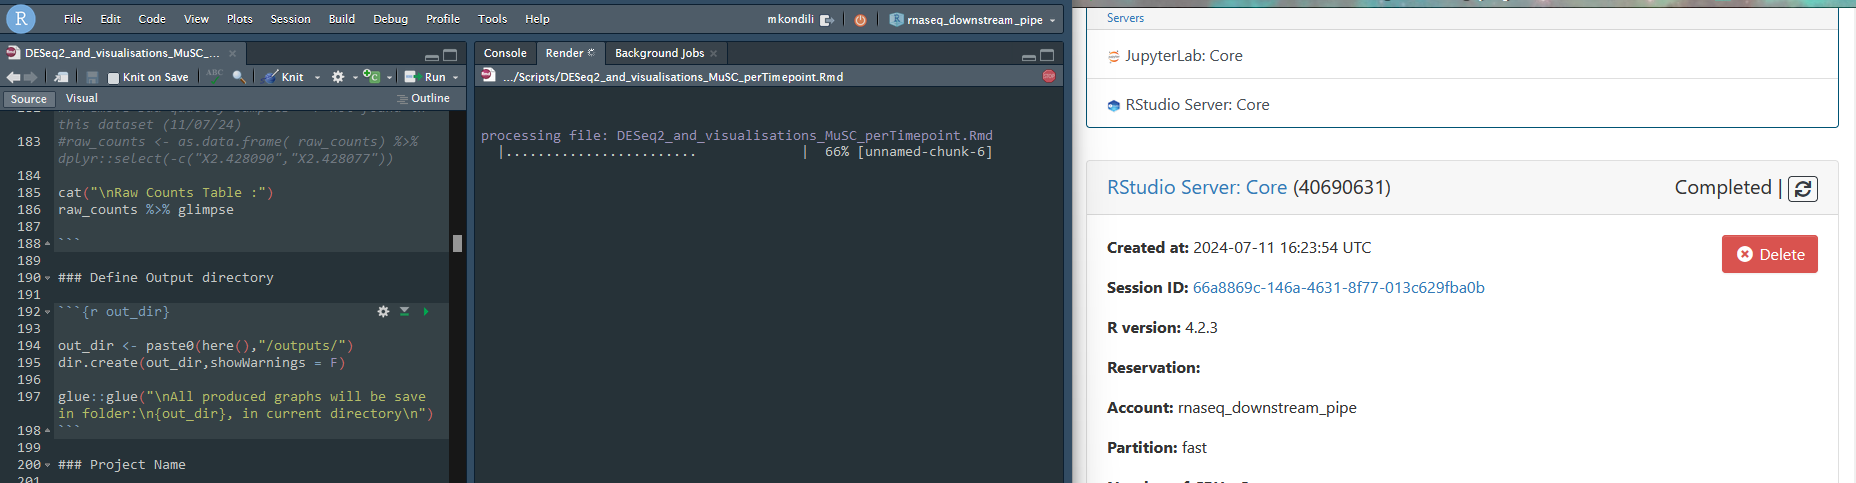The height and width of the screenshot is (483, 1856).
Task: Close the DESeq2_and_visualisations_MuSC tab
Action: click(232, 54)
